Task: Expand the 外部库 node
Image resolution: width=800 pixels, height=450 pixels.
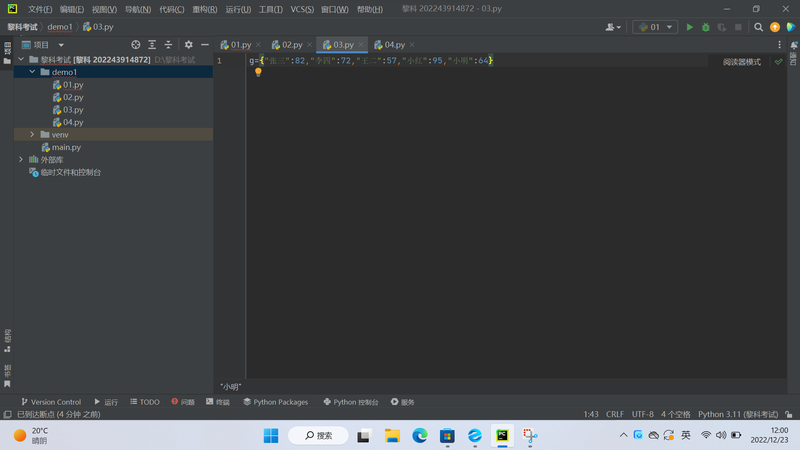Action: (21, 160)
